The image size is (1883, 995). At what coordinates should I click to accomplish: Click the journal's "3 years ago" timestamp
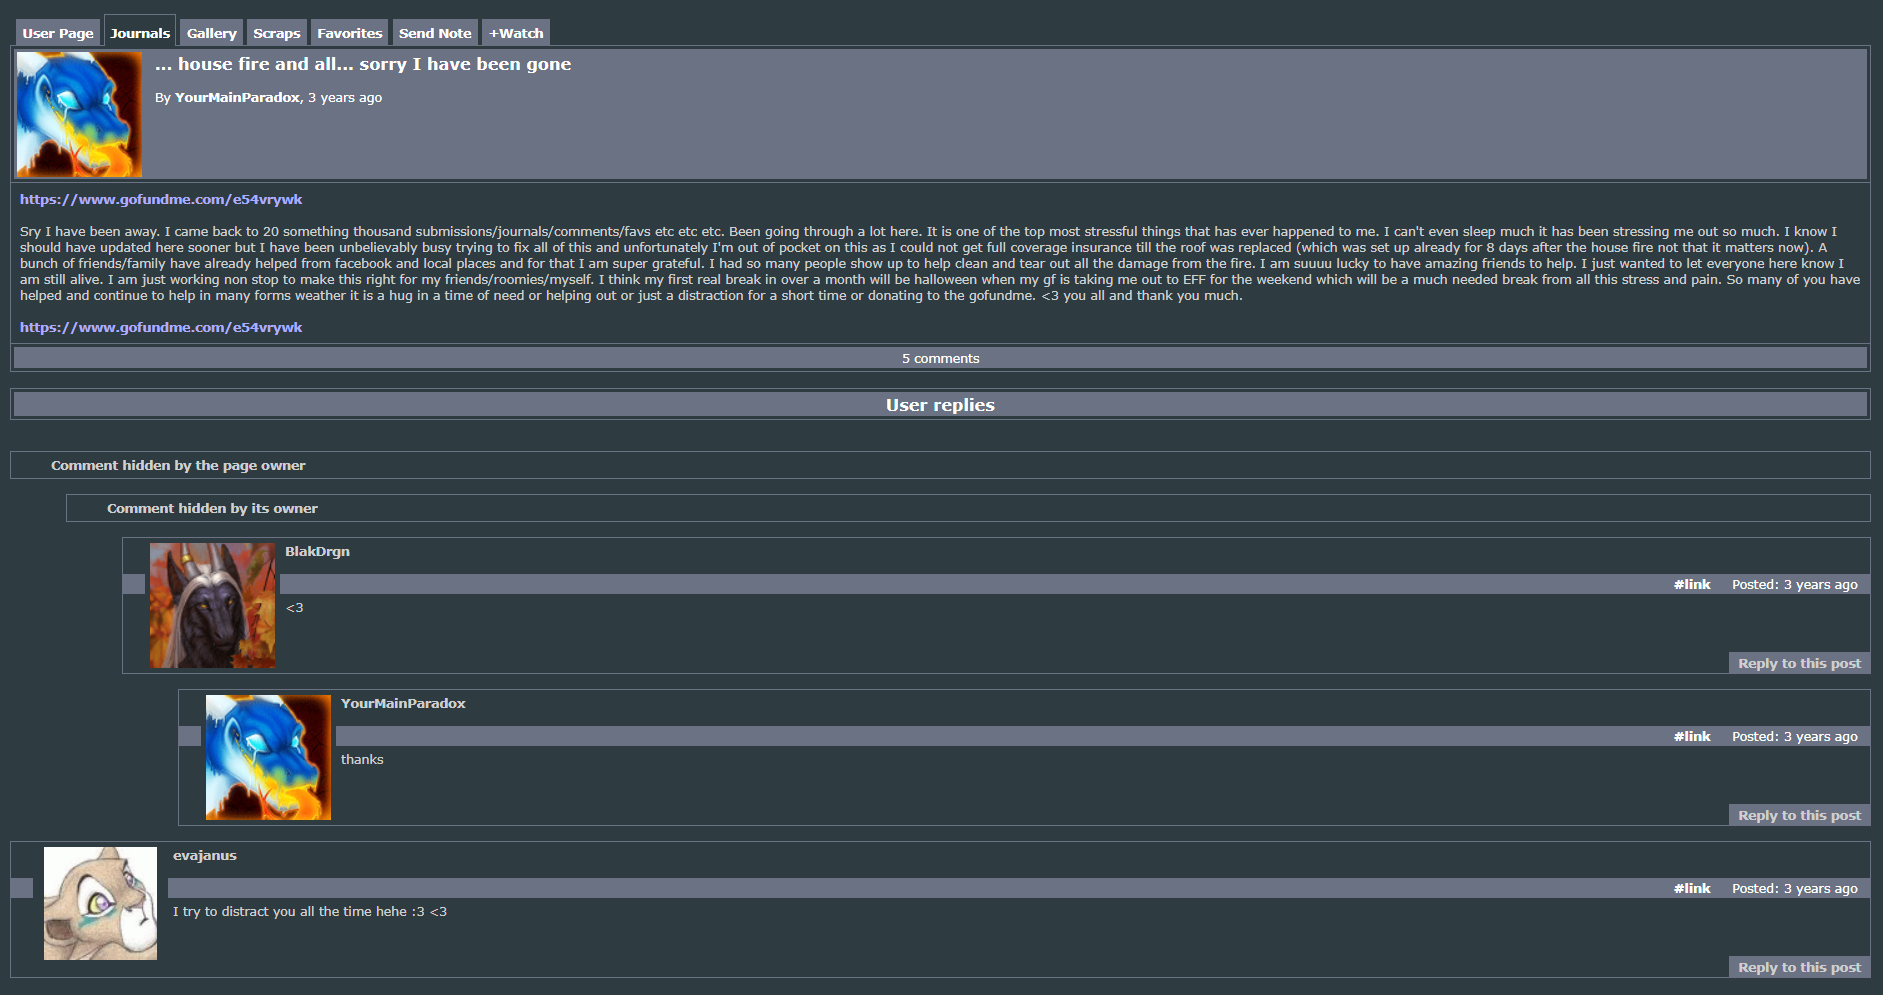[x=345, y=98]
